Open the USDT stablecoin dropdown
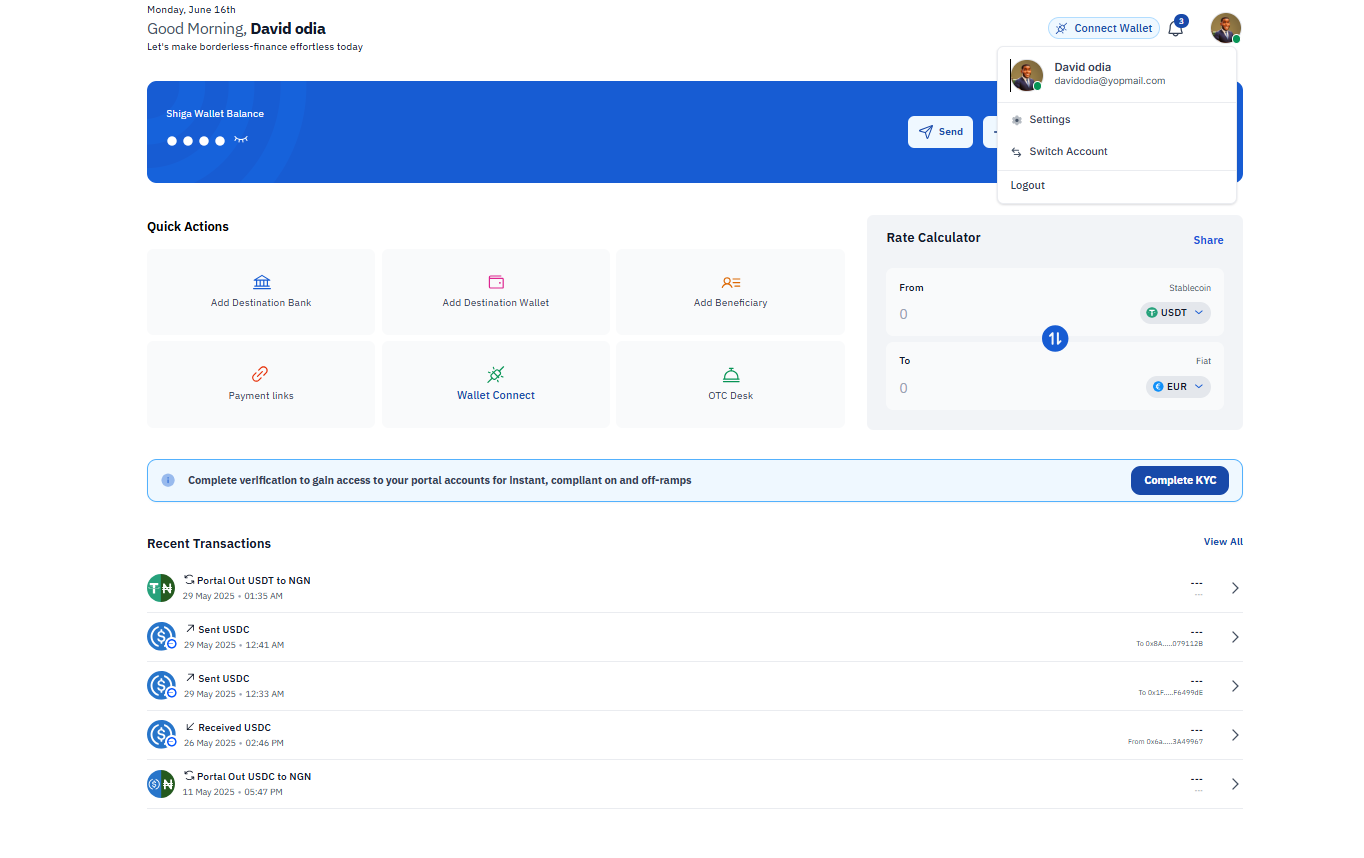 (x=1175, y=313)
